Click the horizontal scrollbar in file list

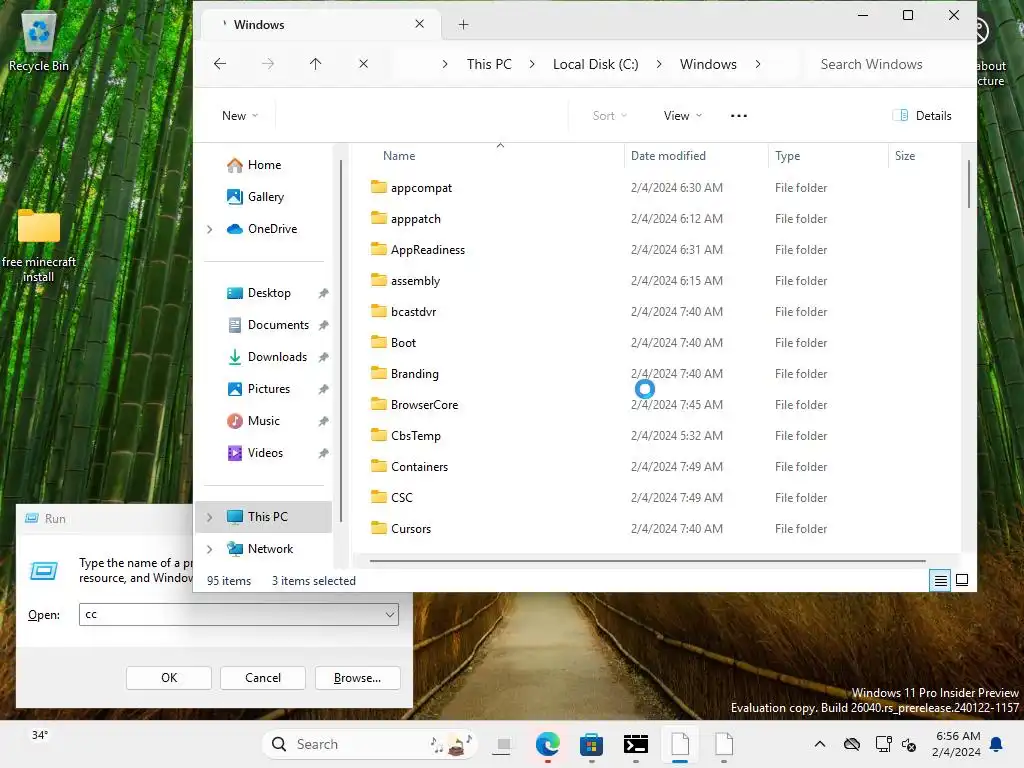[x=647, y=560]
